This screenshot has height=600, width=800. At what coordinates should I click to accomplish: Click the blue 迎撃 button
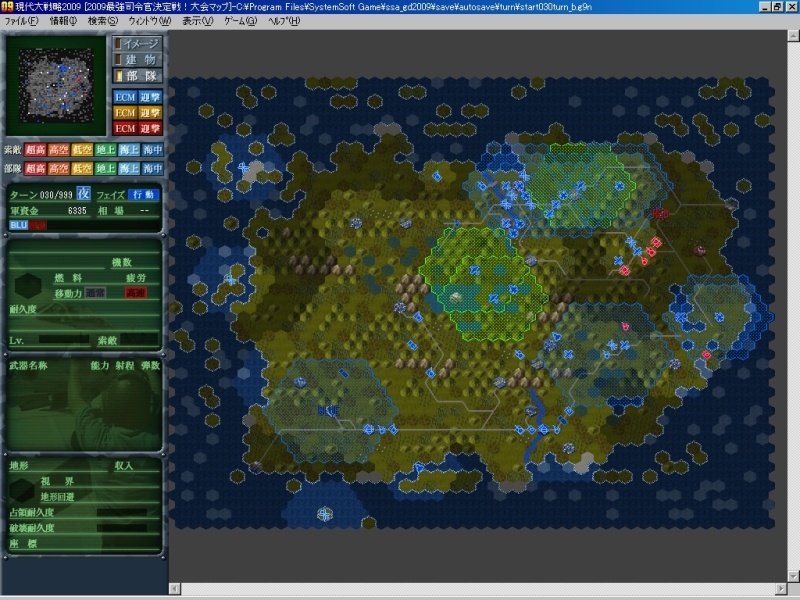(150, 97)
